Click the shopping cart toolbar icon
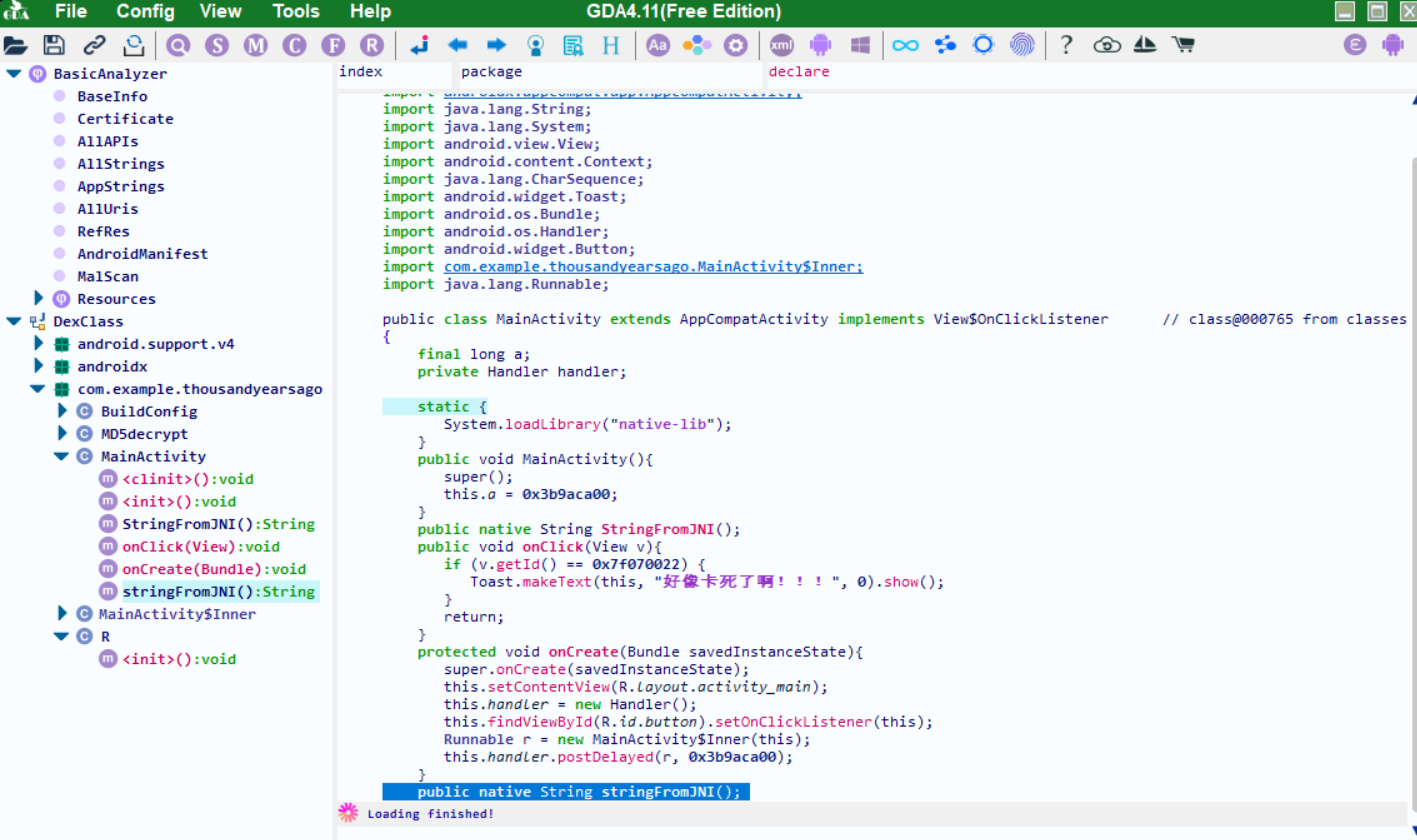Viewport: 1417px width, 840px height. 1184,45
